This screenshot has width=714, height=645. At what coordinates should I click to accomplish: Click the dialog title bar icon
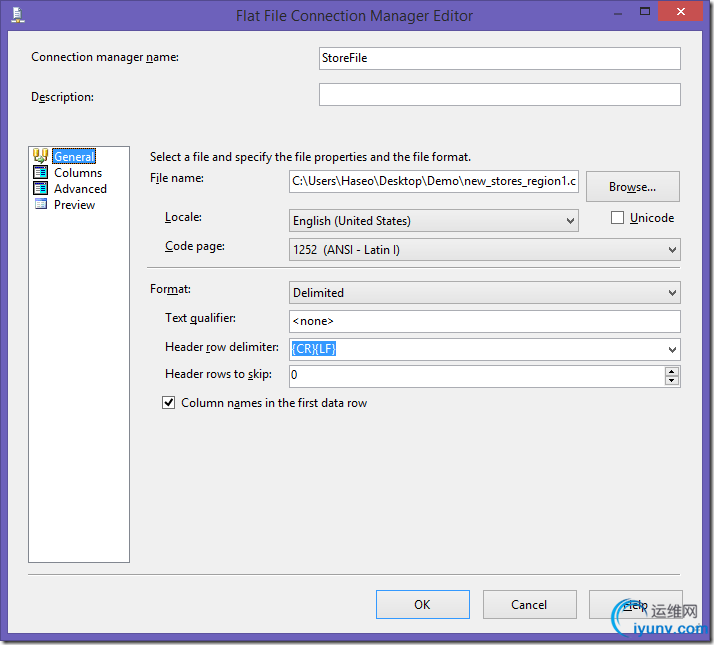[17, 15]
